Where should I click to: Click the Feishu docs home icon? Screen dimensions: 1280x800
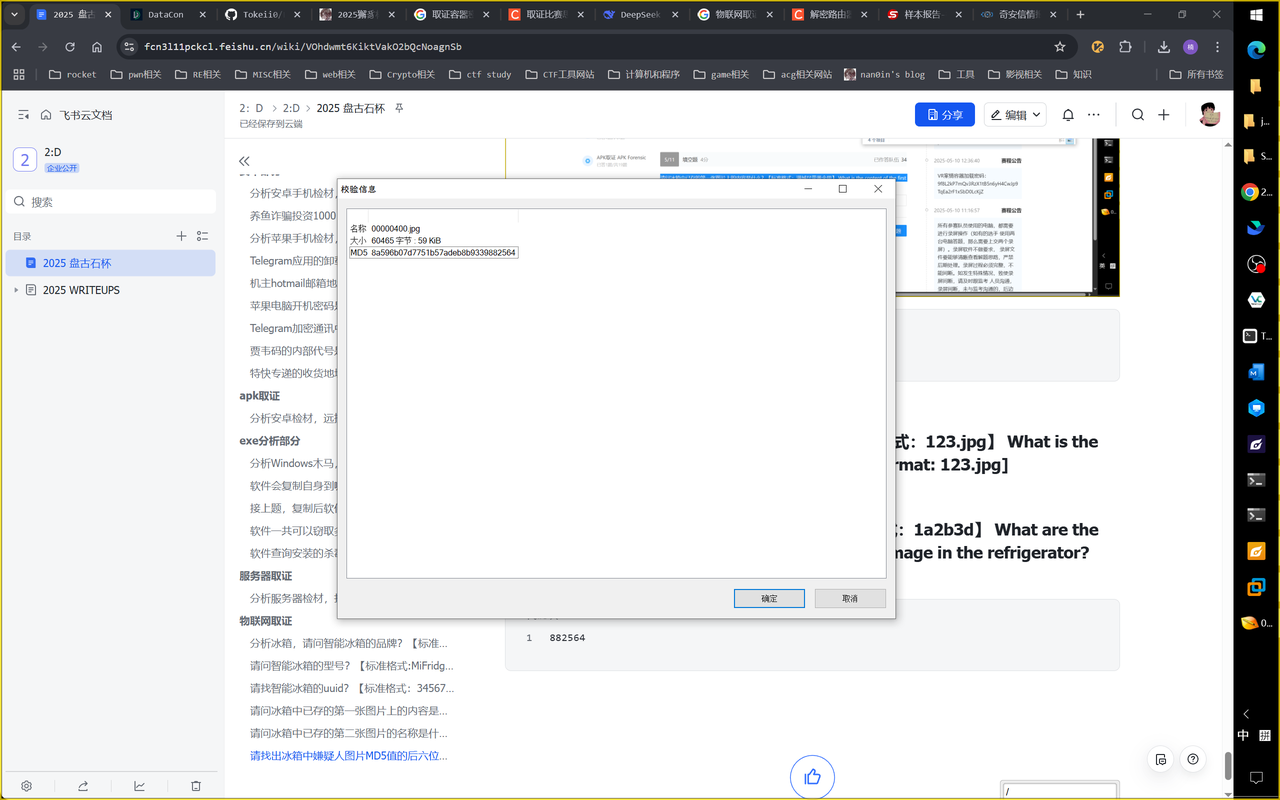(x=46, y=115)
